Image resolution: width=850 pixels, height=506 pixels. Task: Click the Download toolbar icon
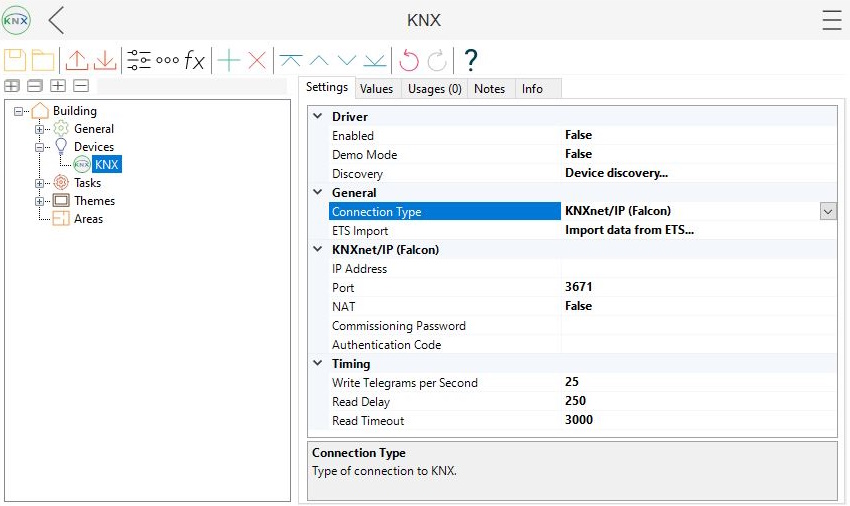tap(105, 60)
